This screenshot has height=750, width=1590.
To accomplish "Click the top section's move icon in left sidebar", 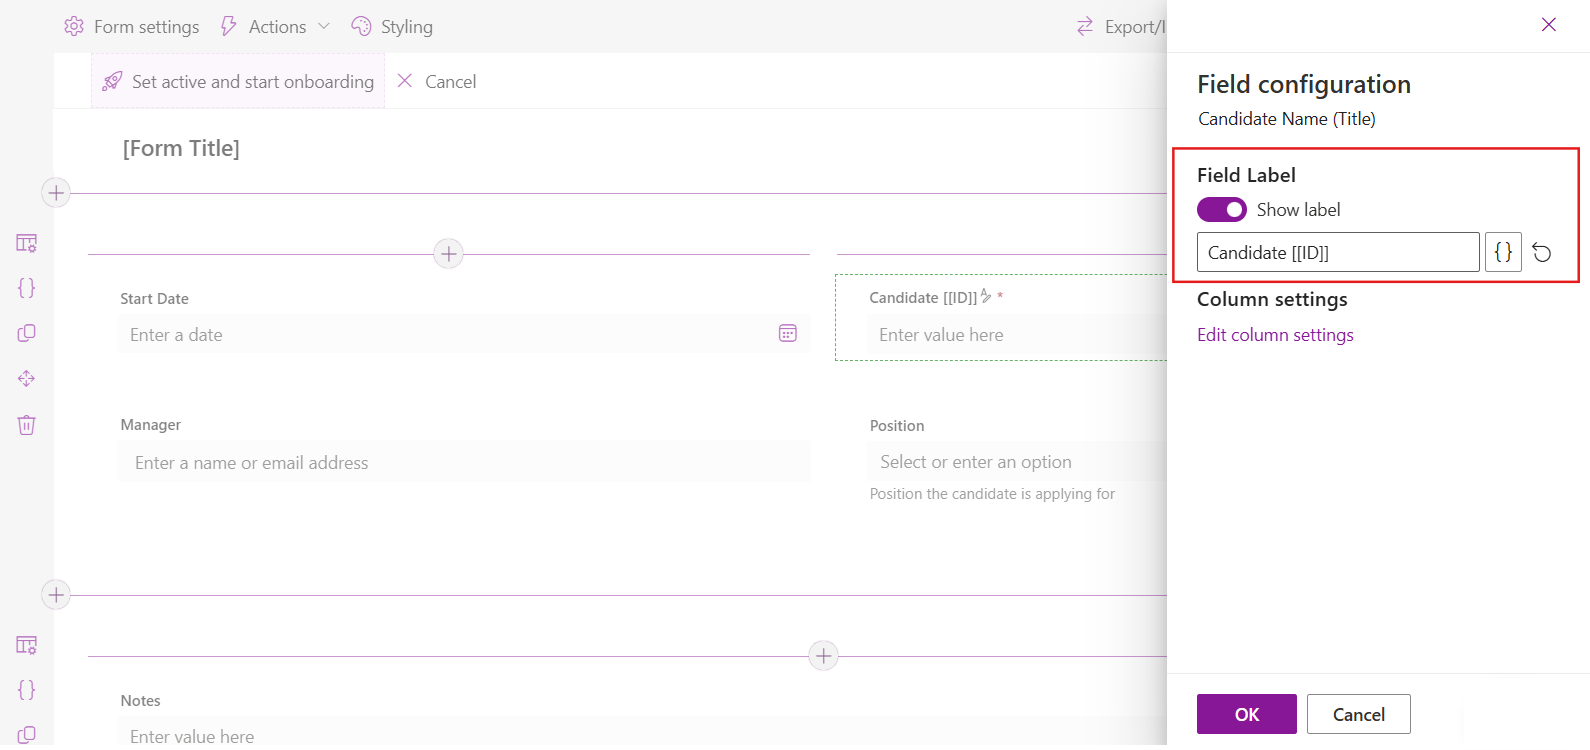I will pyautogui.click(x=27, y=379).
